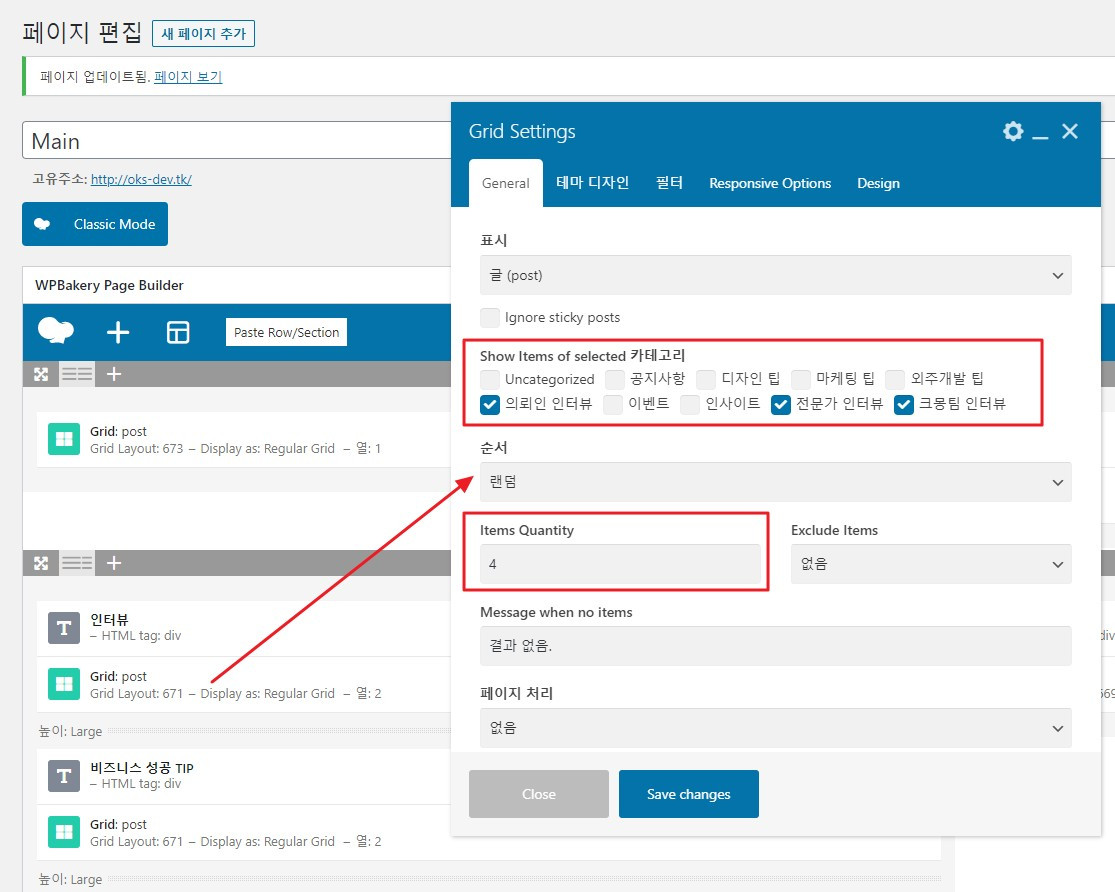The width and height of the screenshot is (1115, 892).
Task: Click the second row move handle icon
Action: pos(41,563)
